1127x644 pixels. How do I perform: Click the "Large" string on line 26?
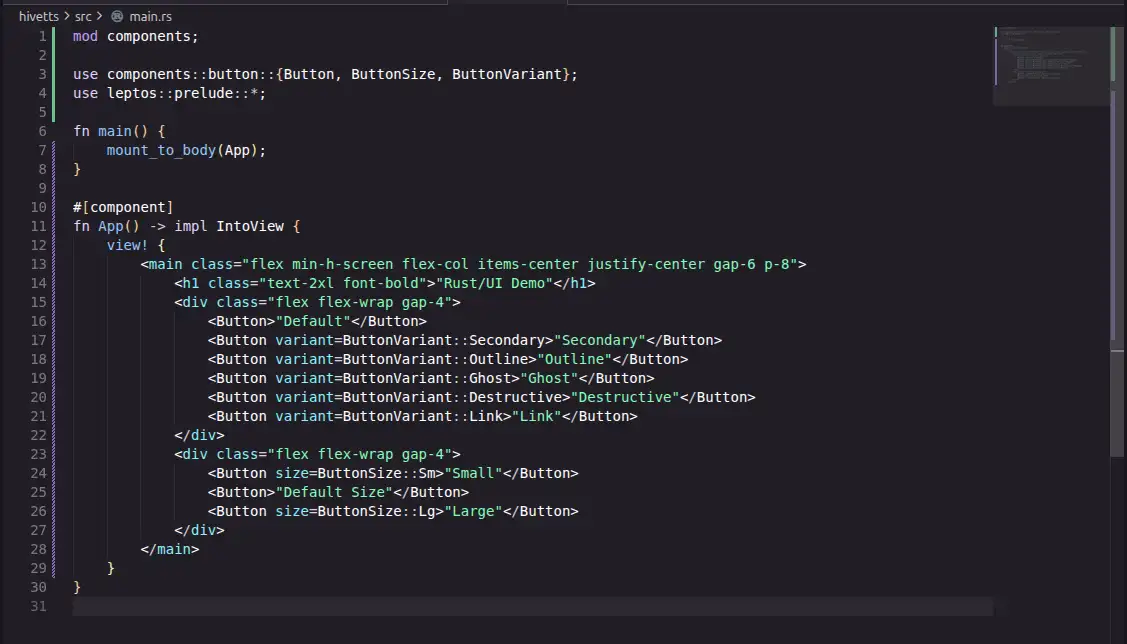tap(473, 511)
